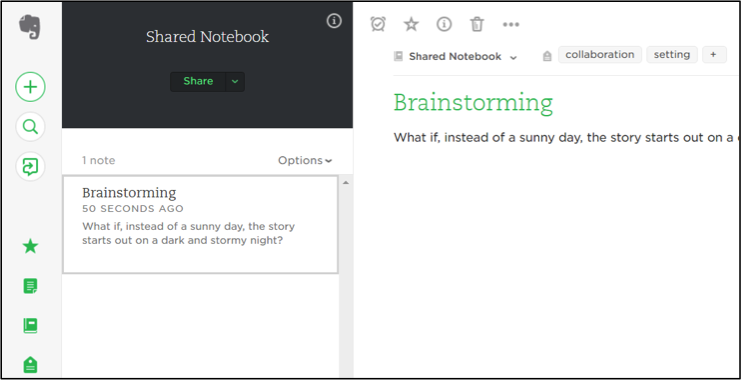Set a reminder with alarm clock icon
Screen dimensions: 741x380
click(378, 24)
